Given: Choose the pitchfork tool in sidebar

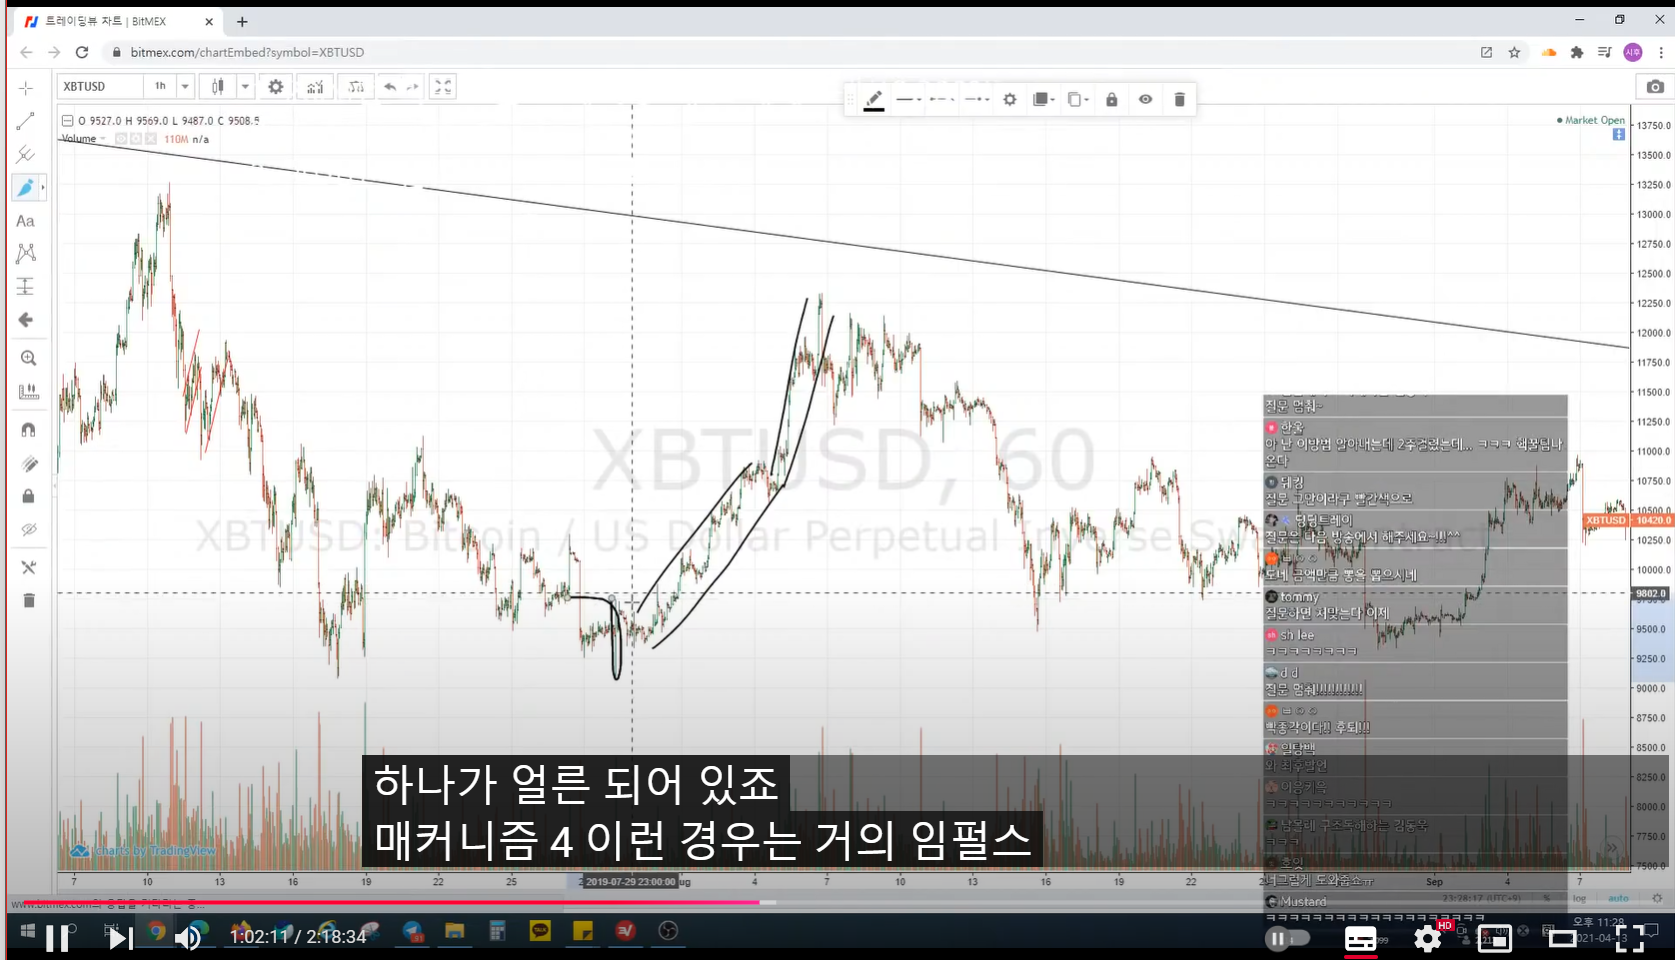Looking at the screenshot, I should coord(26,154).
